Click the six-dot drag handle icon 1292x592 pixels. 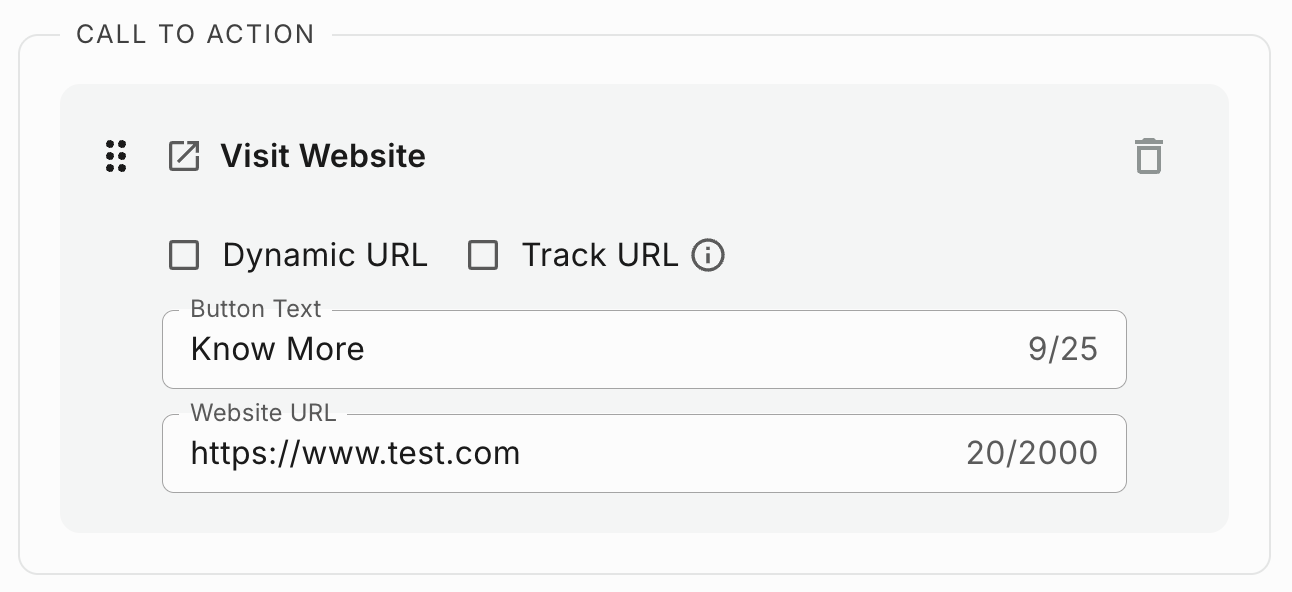click(116, 157)
